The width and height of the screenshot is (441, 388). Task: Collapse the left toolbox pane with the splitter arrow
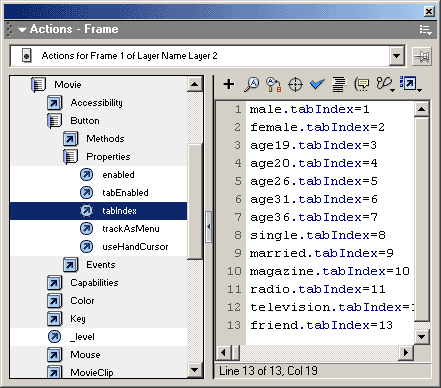pos(209,227)
